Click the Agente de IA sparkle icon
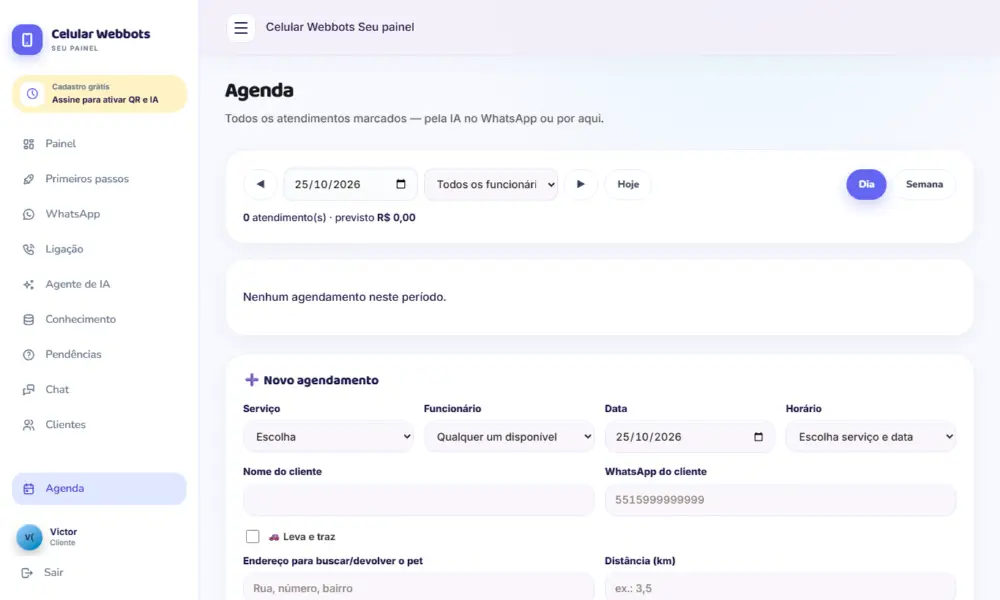This screenshot has width=1000, height=600. (x=29, y=284)
